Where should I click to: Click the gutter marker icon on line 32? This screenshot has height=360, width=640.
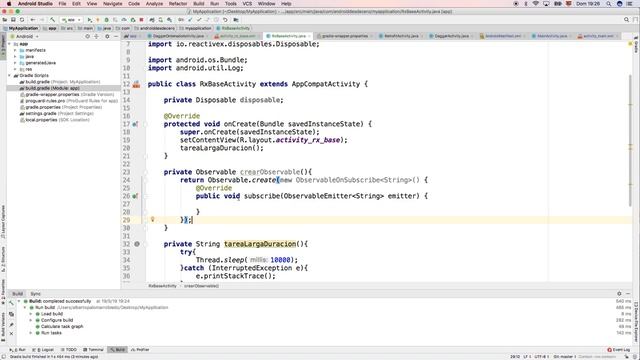coord(137,244)
